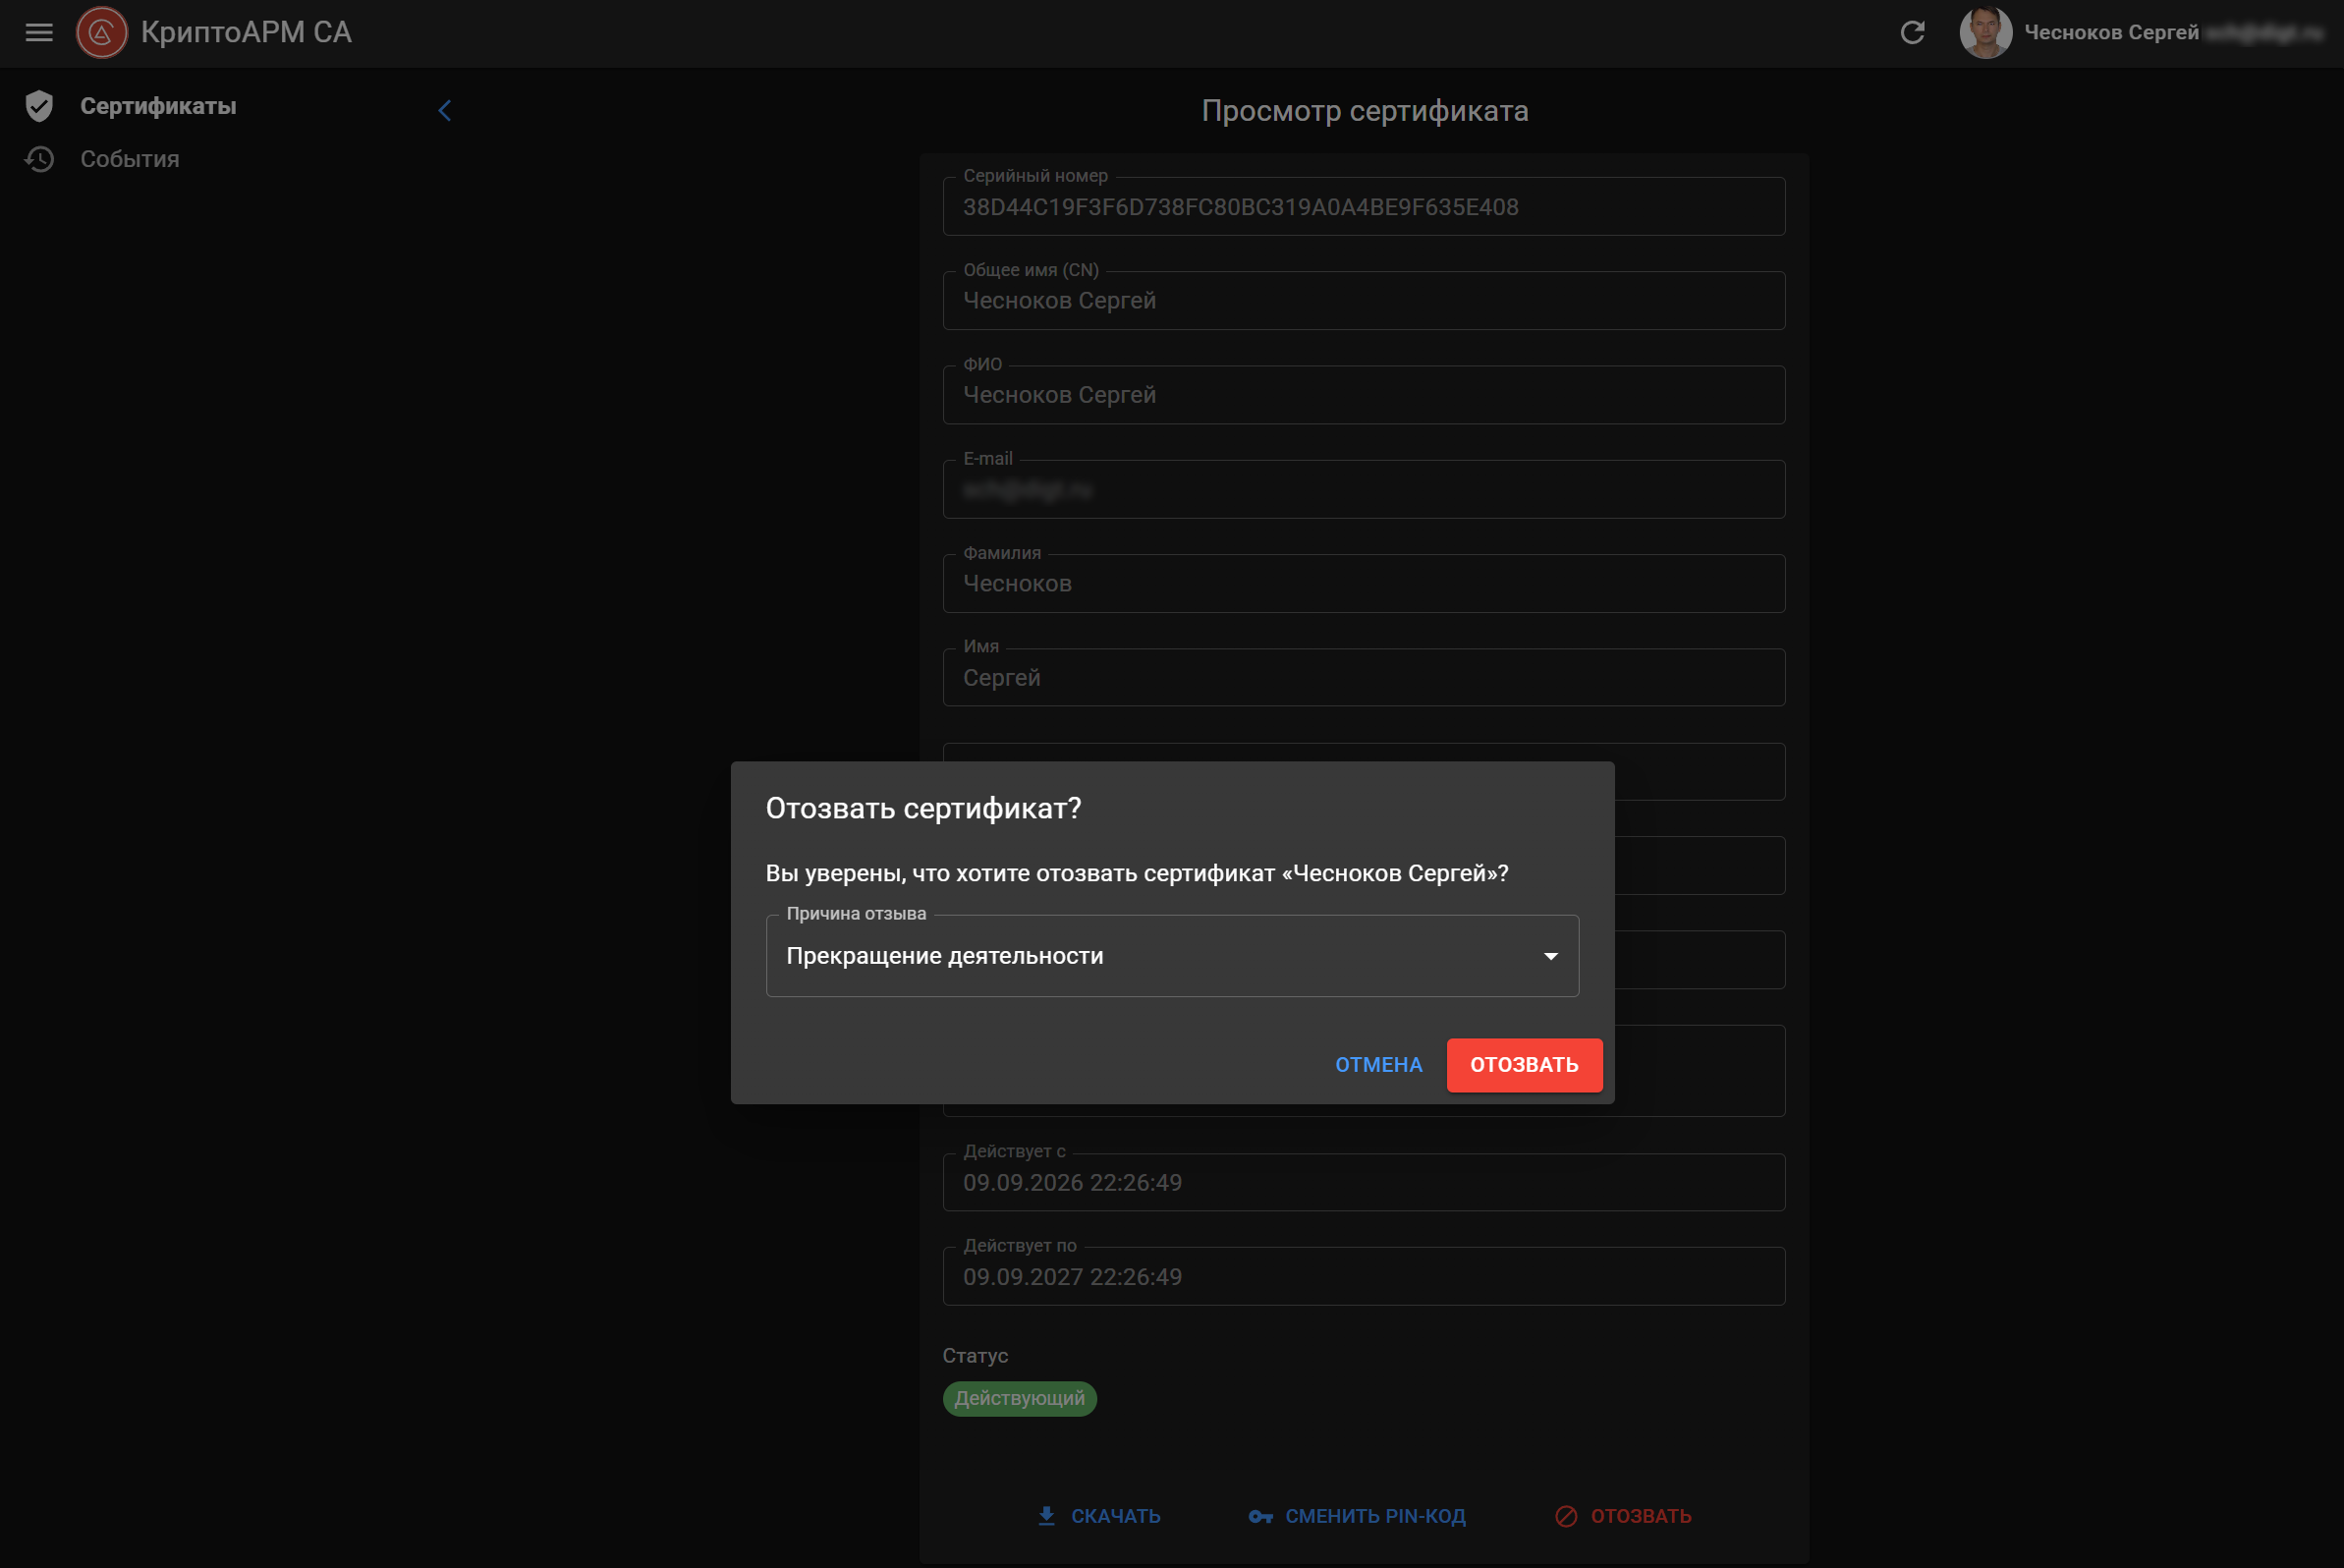The image size is (2344, 1568).
Task: Open the Причина отзыва dropdown
Action: [x=1172, y=956]
